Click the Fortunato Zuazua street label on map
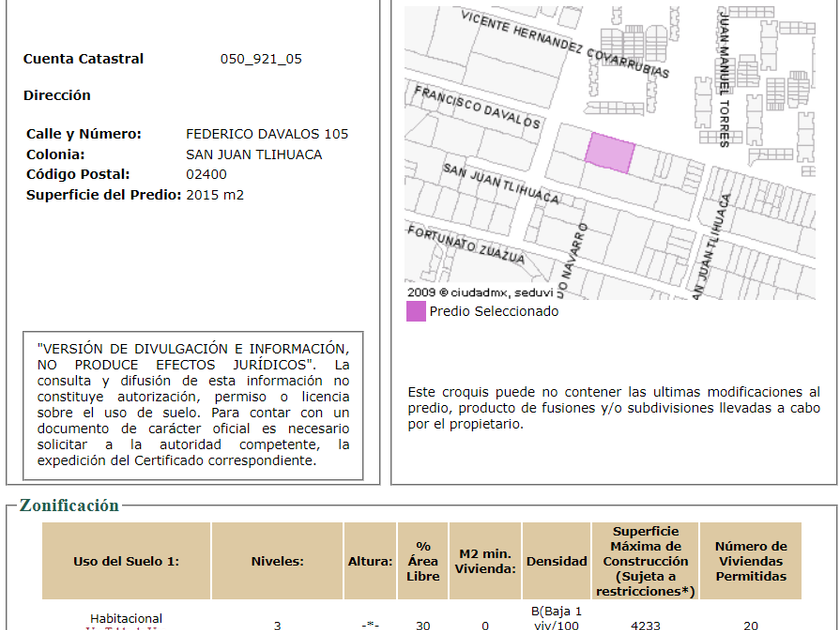The width and height of the screenshot is (840, 630). pyautogui.click(x=465, y=244)
